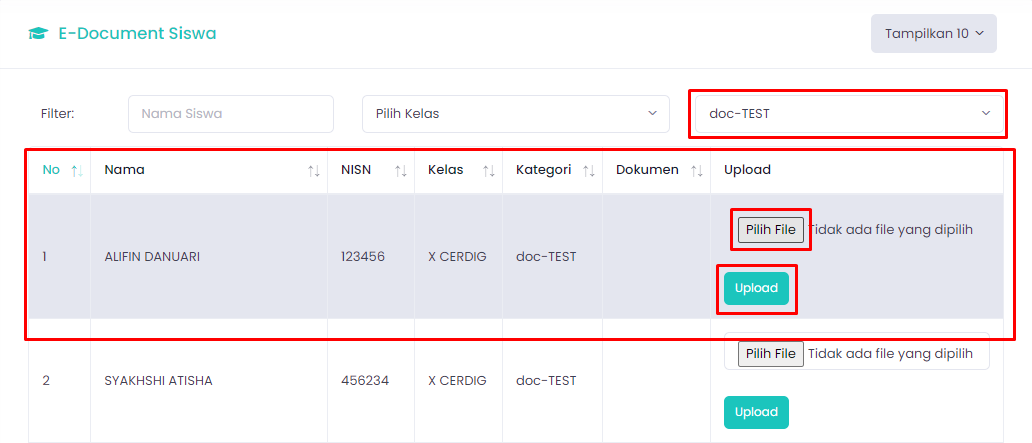Expand the Pilih Kelas dropdown
The width and height of the screenshot is (1032, 443).
515,114
